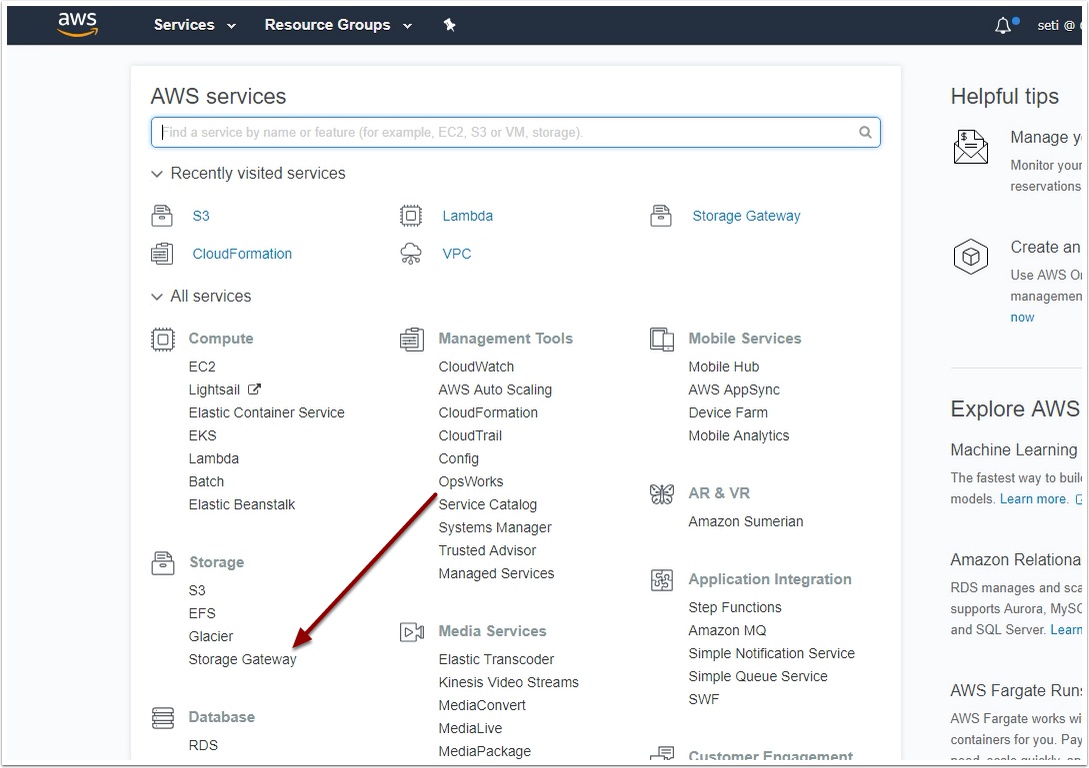Open Config under Management Tools
The image size is (1089, 768).
(458, 458)
